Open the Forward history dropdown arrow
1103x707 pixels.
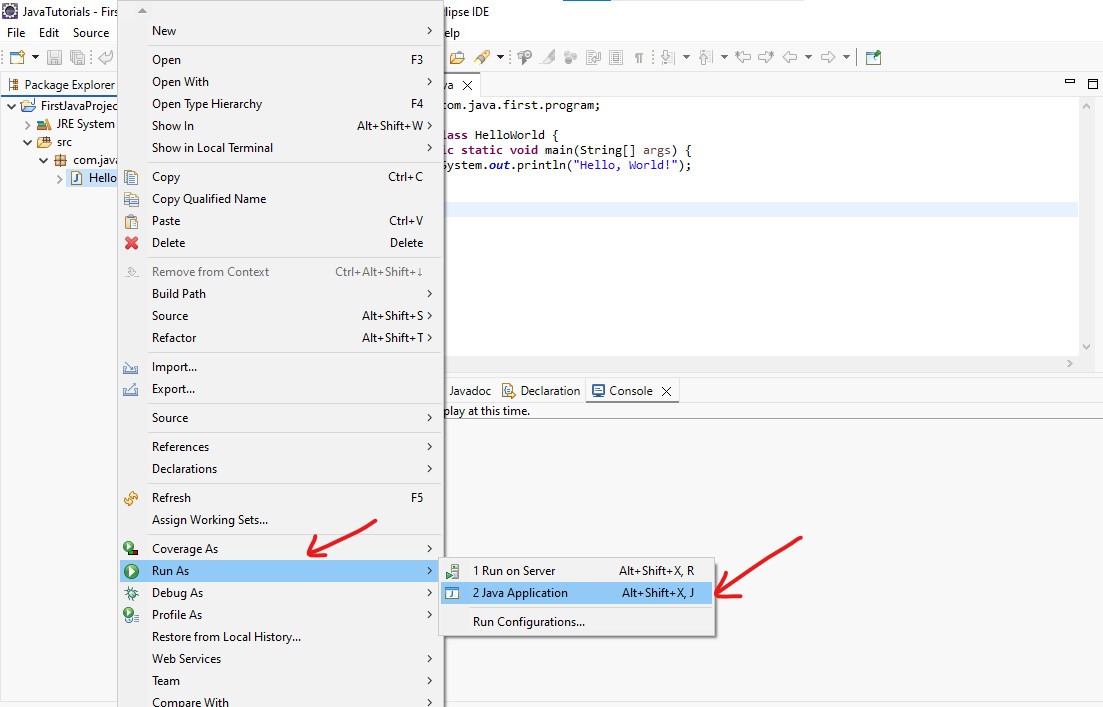(846, 57)
